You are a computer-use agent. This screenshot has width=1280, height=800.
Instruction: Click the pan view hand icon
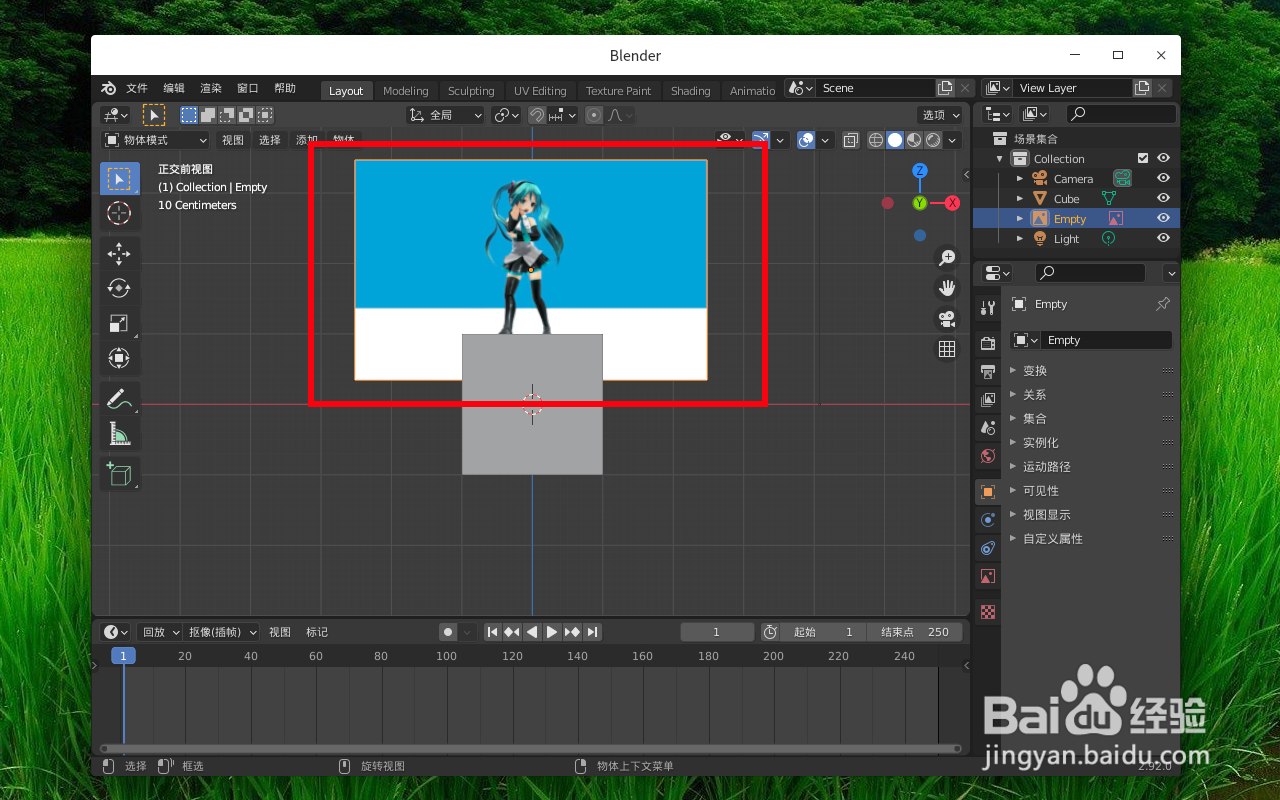coord(946,288)
